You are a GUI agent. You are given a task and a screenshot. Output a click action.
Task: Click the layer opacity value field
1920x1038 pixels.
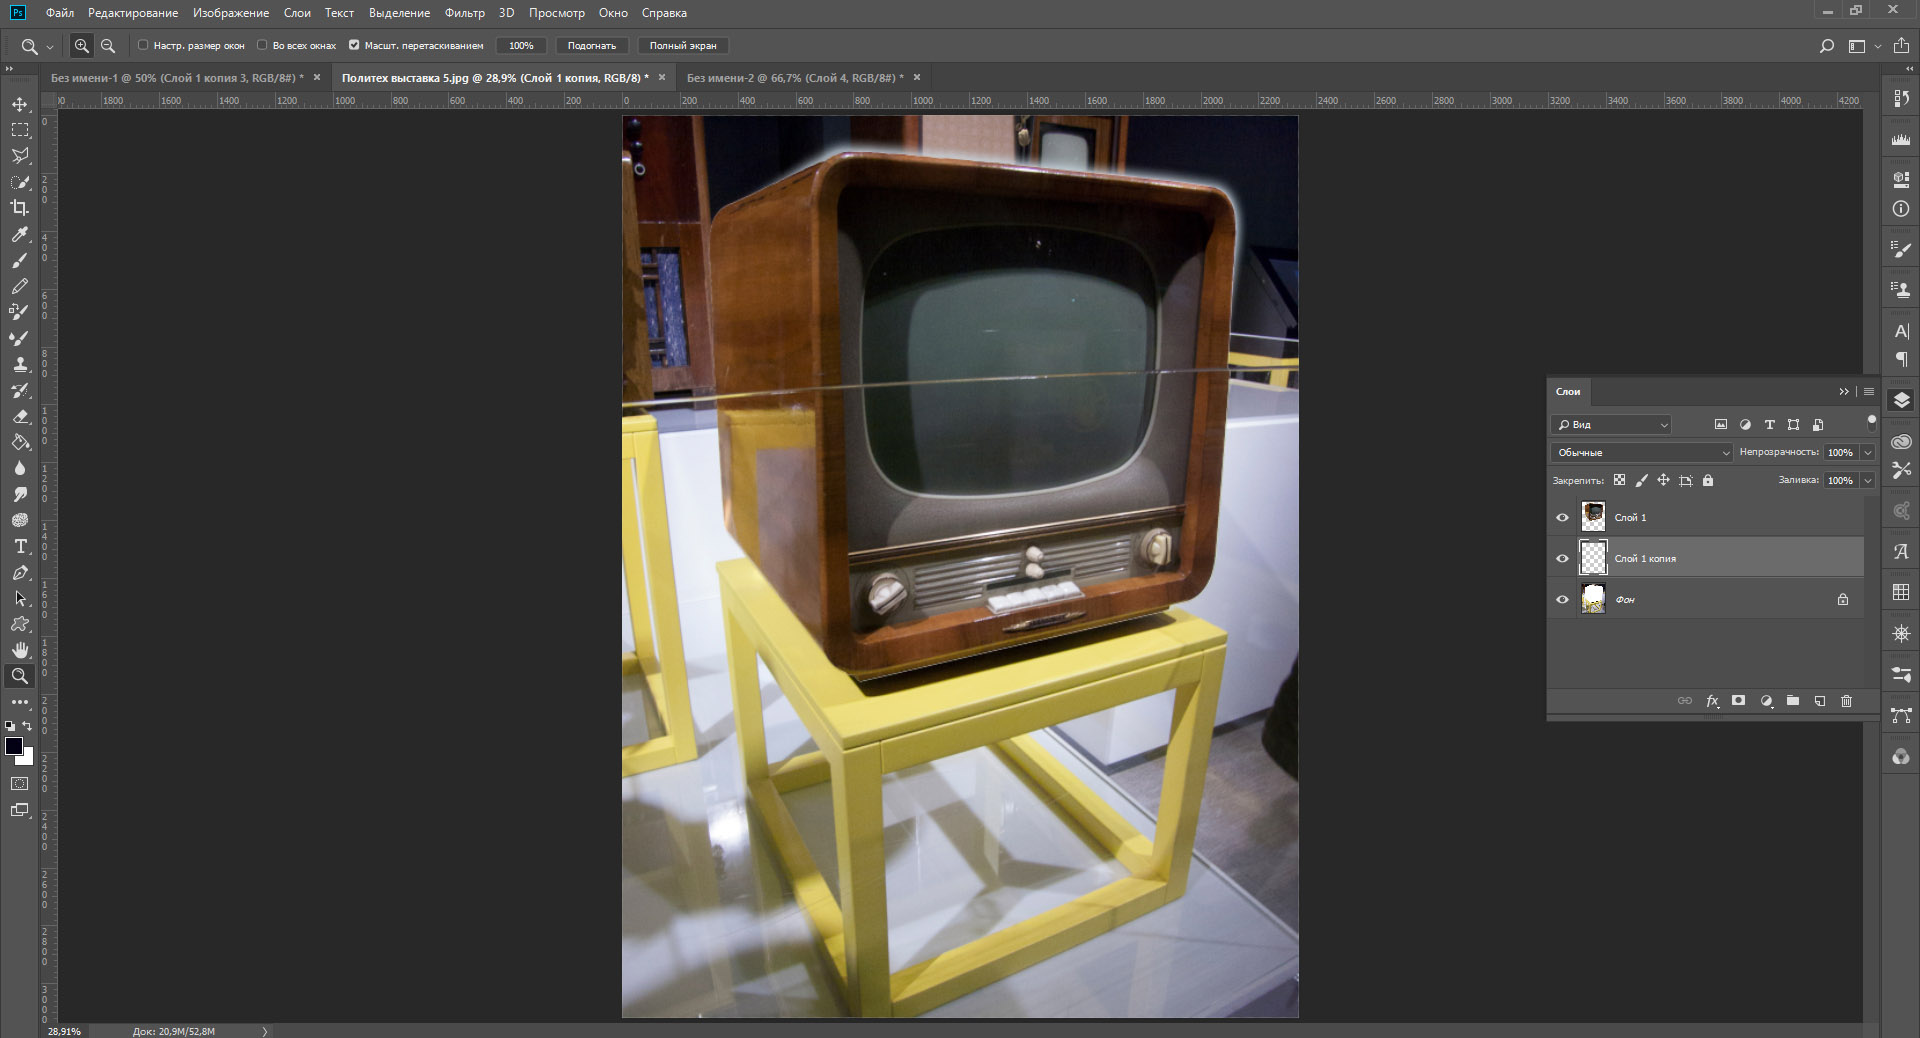point(1841,453)
